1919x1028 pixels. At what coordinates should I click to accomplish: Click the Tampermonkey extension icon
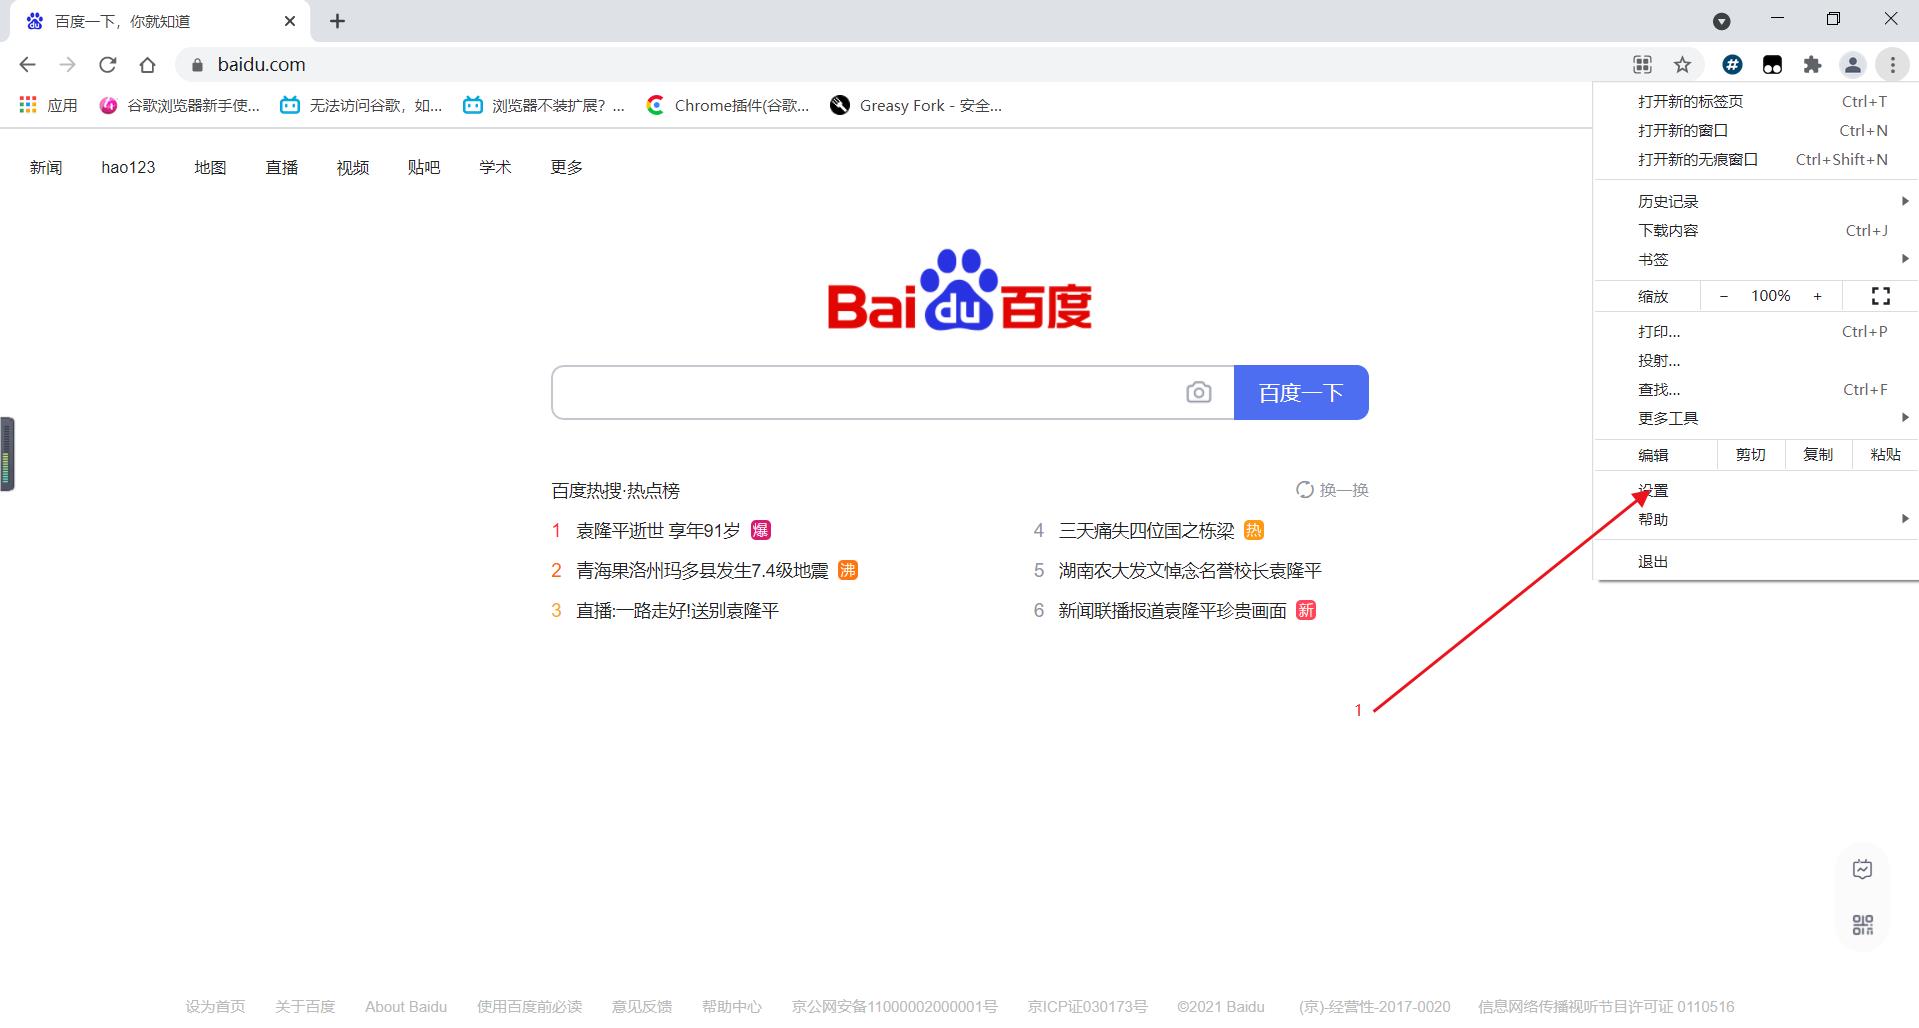(1772, 65)
